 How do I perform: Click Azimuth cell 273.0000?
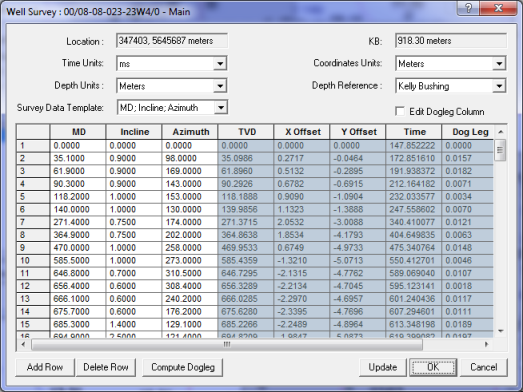coord(190,261)
